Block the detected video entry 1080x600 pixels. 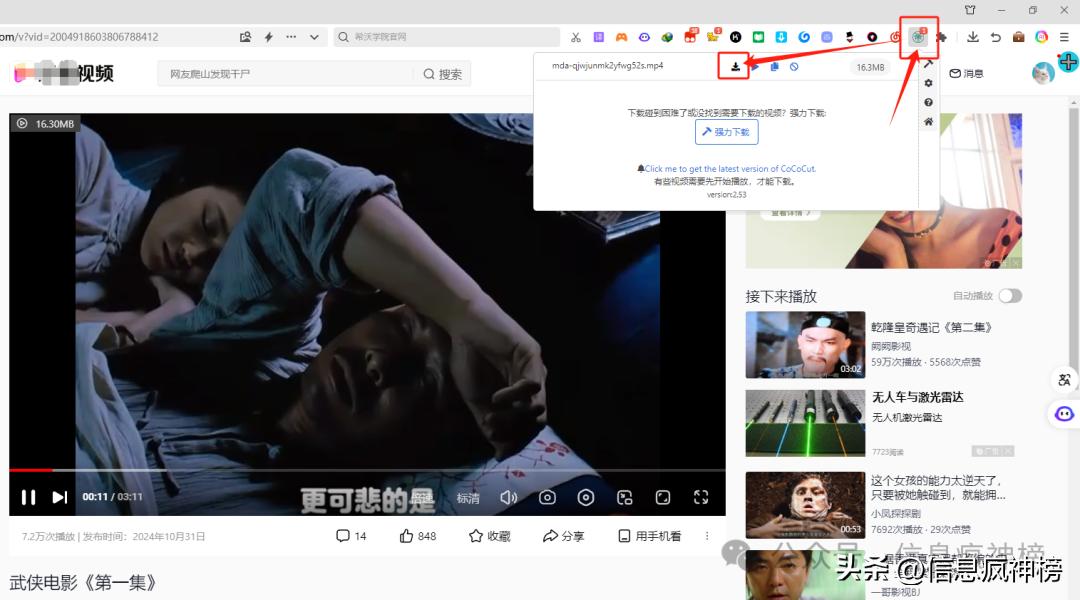coord(794,67)
